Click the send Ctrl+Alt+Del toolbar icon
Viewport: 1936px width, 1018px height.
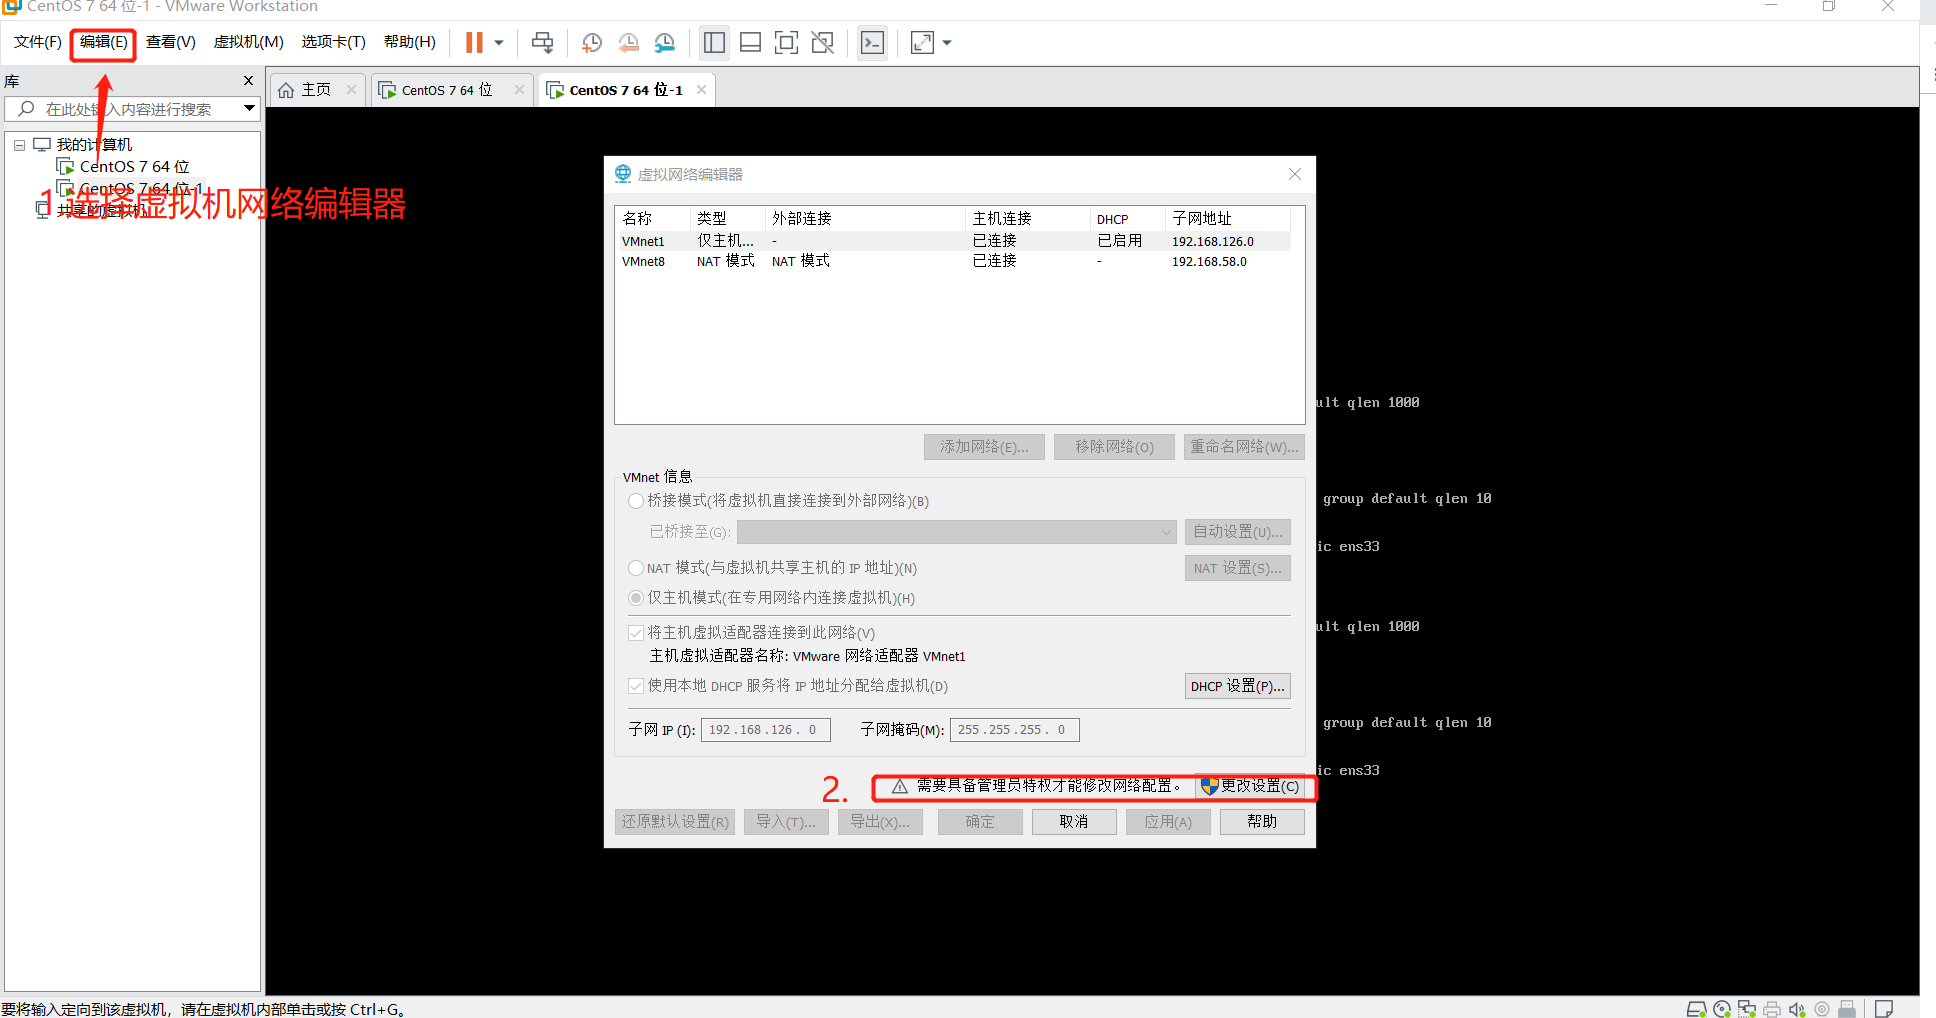542,43
